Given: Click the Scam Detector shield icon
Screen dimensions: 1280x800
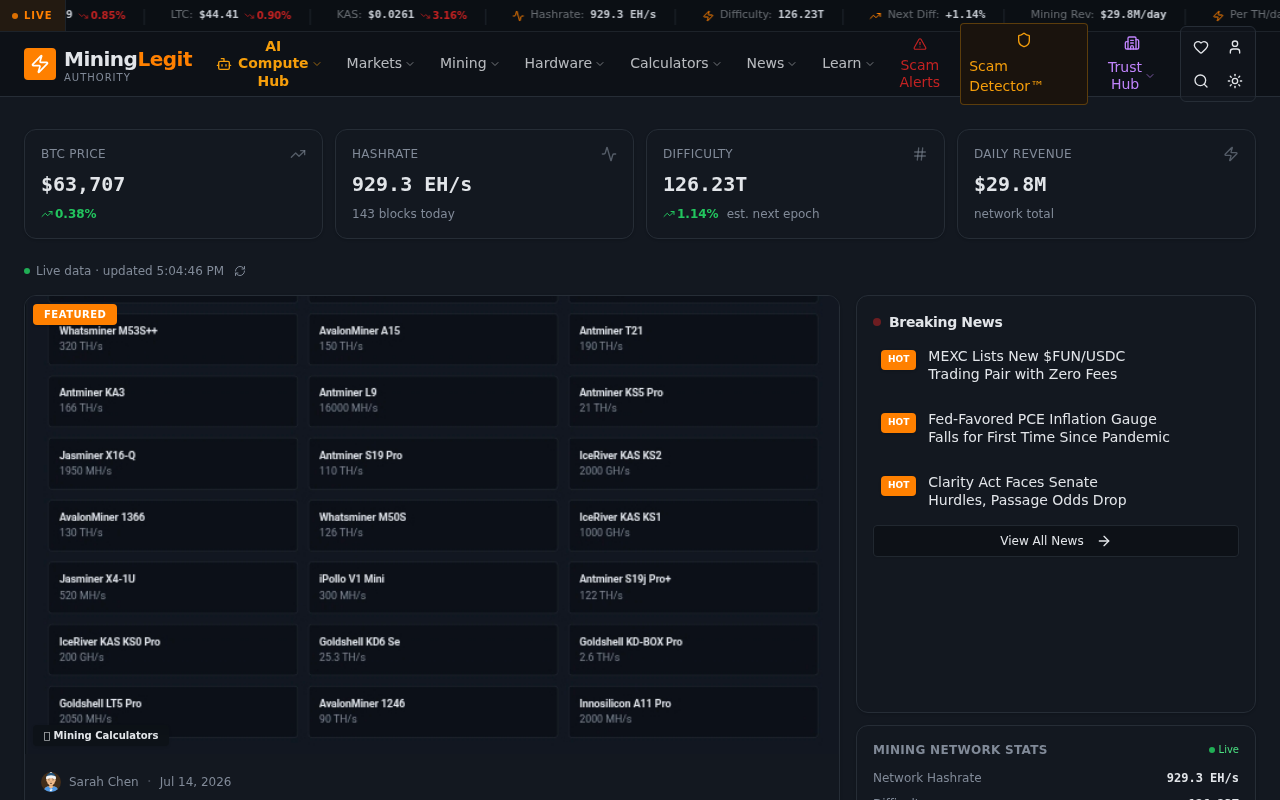Looking at the screenshot, I should pyautogui.click(x=1024, y=40).
